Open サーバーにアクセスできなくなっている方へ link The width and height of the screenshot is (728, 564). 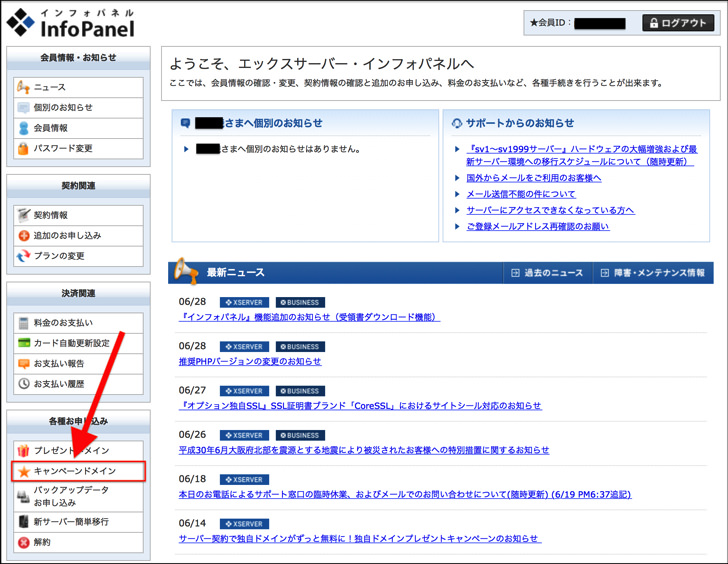click(x=550, y=210)
